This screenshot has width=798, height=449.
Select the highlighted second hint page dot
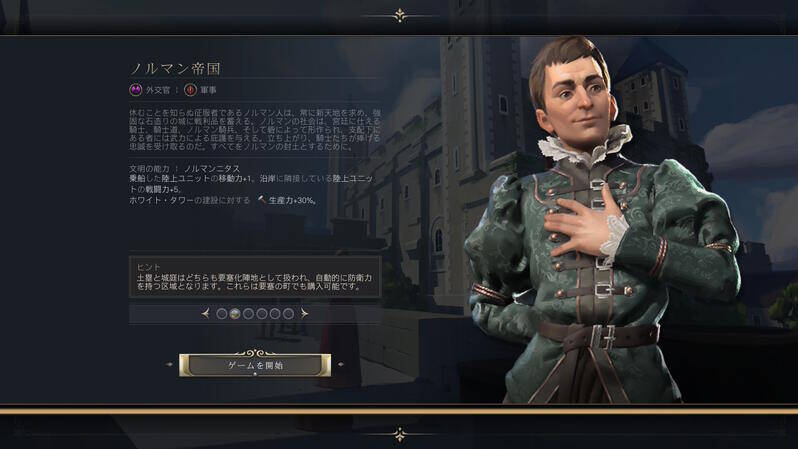click(235, 314)
